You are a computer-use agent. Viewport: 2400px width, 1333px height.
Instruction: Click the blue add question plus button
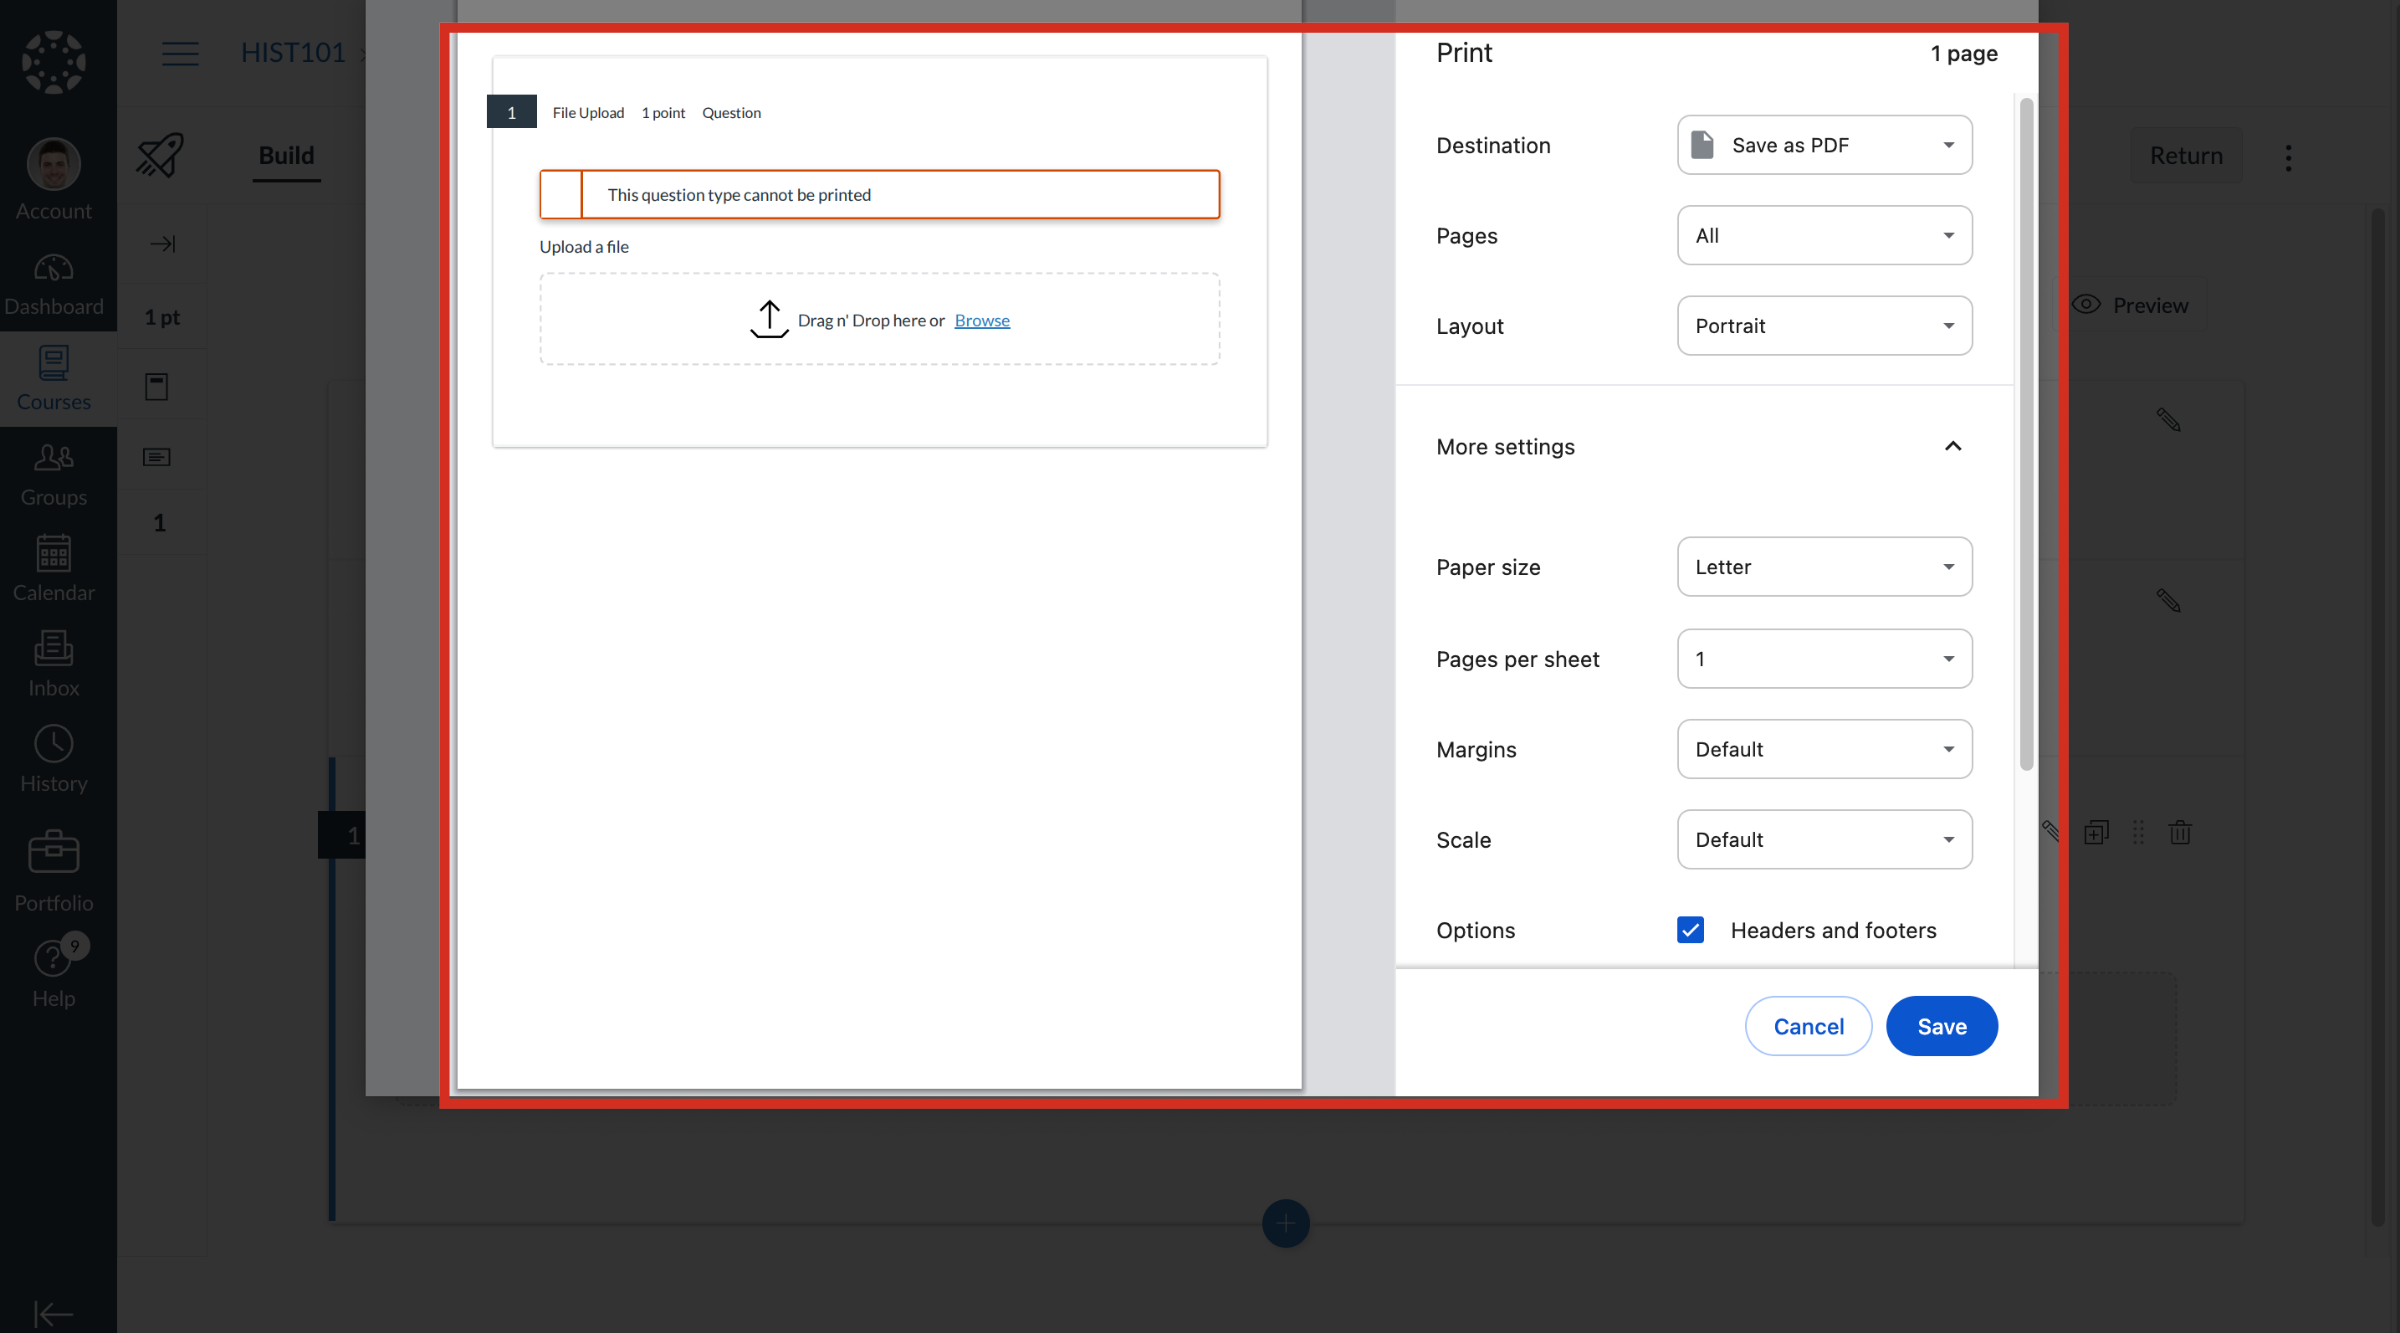(x=1285, y=1223)
